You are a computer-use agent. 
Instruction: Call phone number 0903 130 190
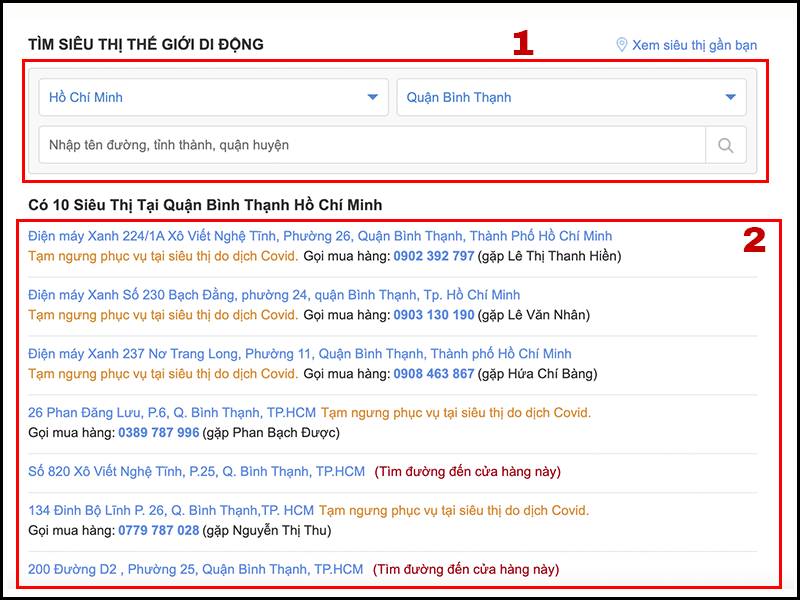pos(434,315)
